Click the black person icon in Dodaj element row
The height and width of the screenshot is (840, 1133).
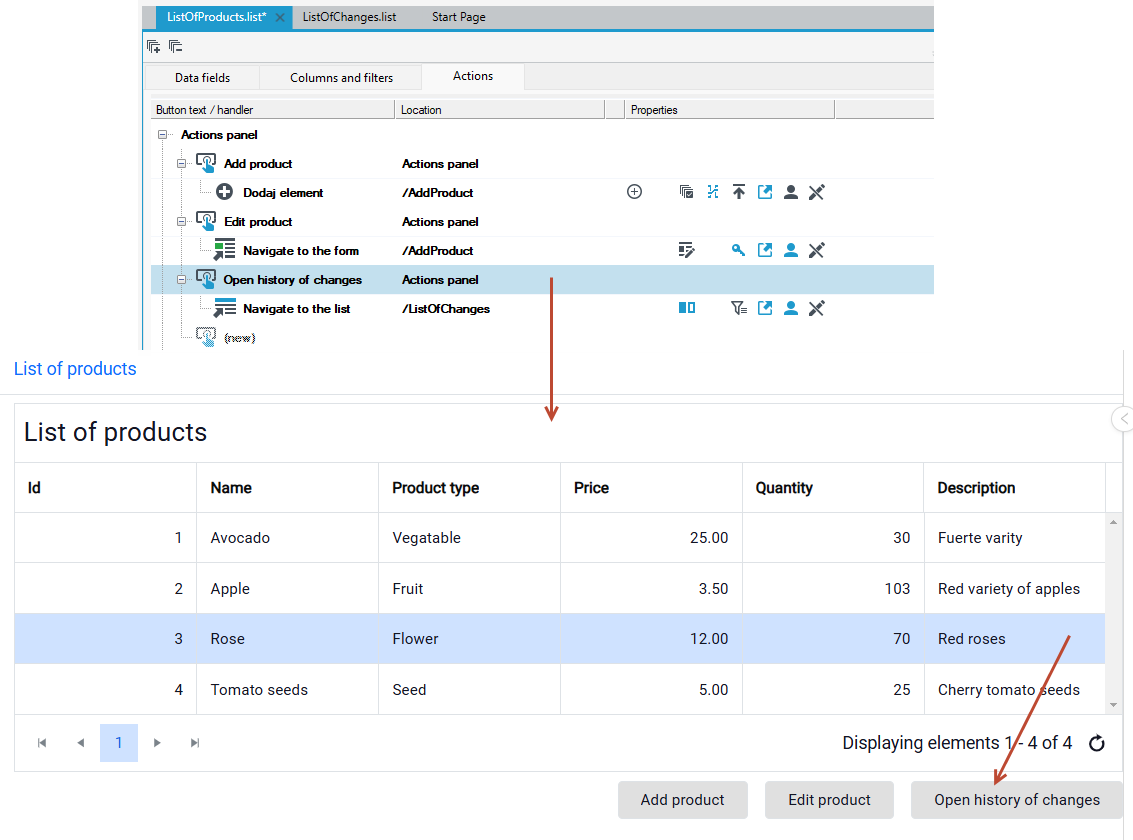point(790,192)
